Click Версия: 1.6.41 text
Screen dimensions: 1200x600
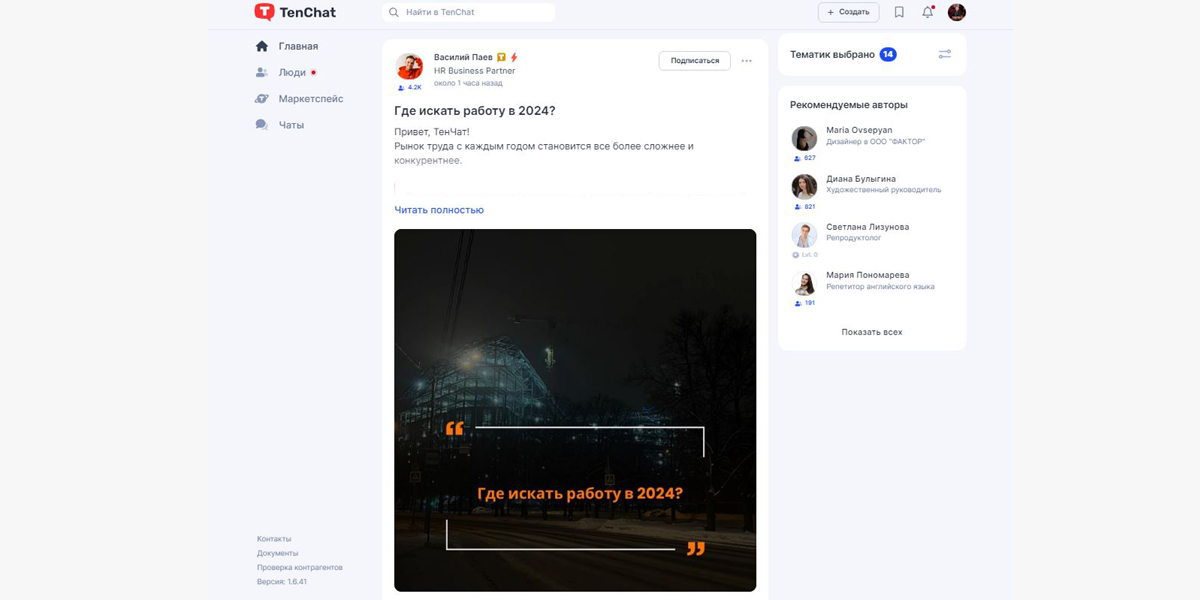pyautogui.click(x=282, y=581)
